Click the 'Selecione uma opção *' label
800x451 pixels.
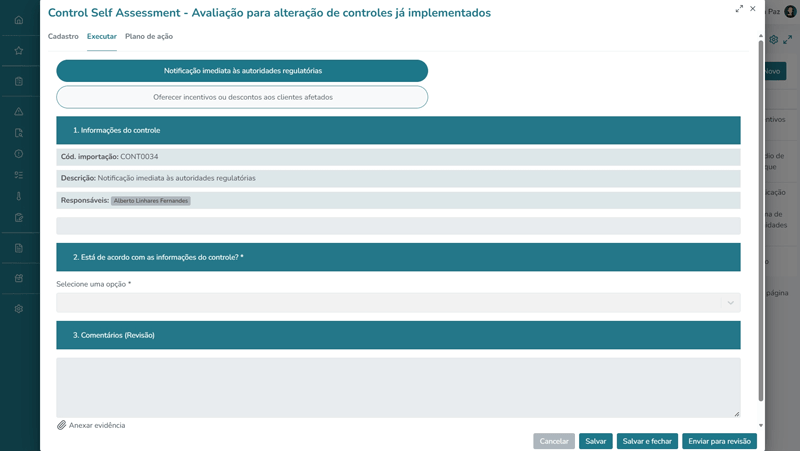93,284
